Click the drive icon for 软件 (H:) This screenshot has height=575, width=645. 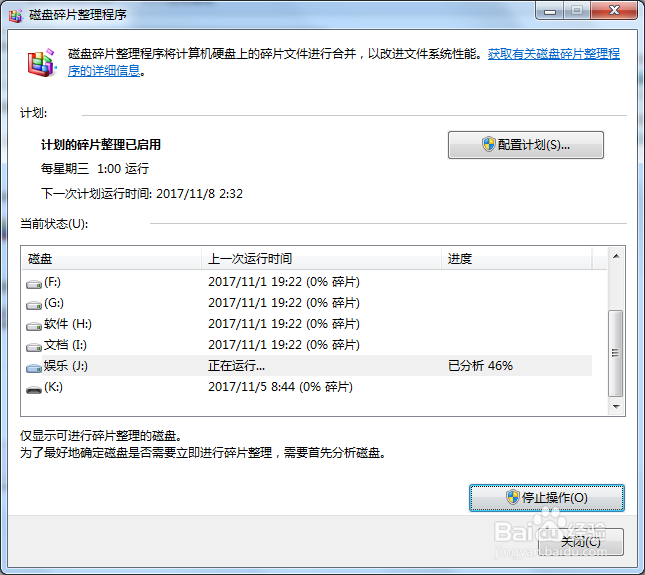tap(34, 325)
